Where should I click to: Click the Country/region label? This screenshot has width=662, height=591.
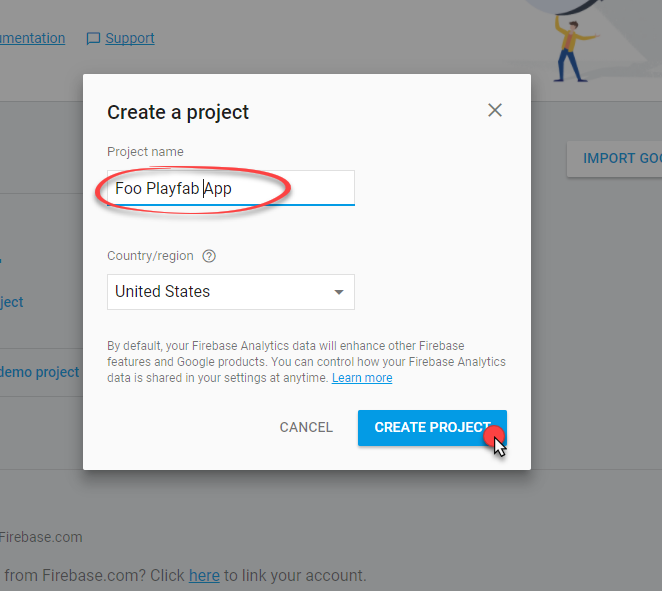[x=150, y=256]
